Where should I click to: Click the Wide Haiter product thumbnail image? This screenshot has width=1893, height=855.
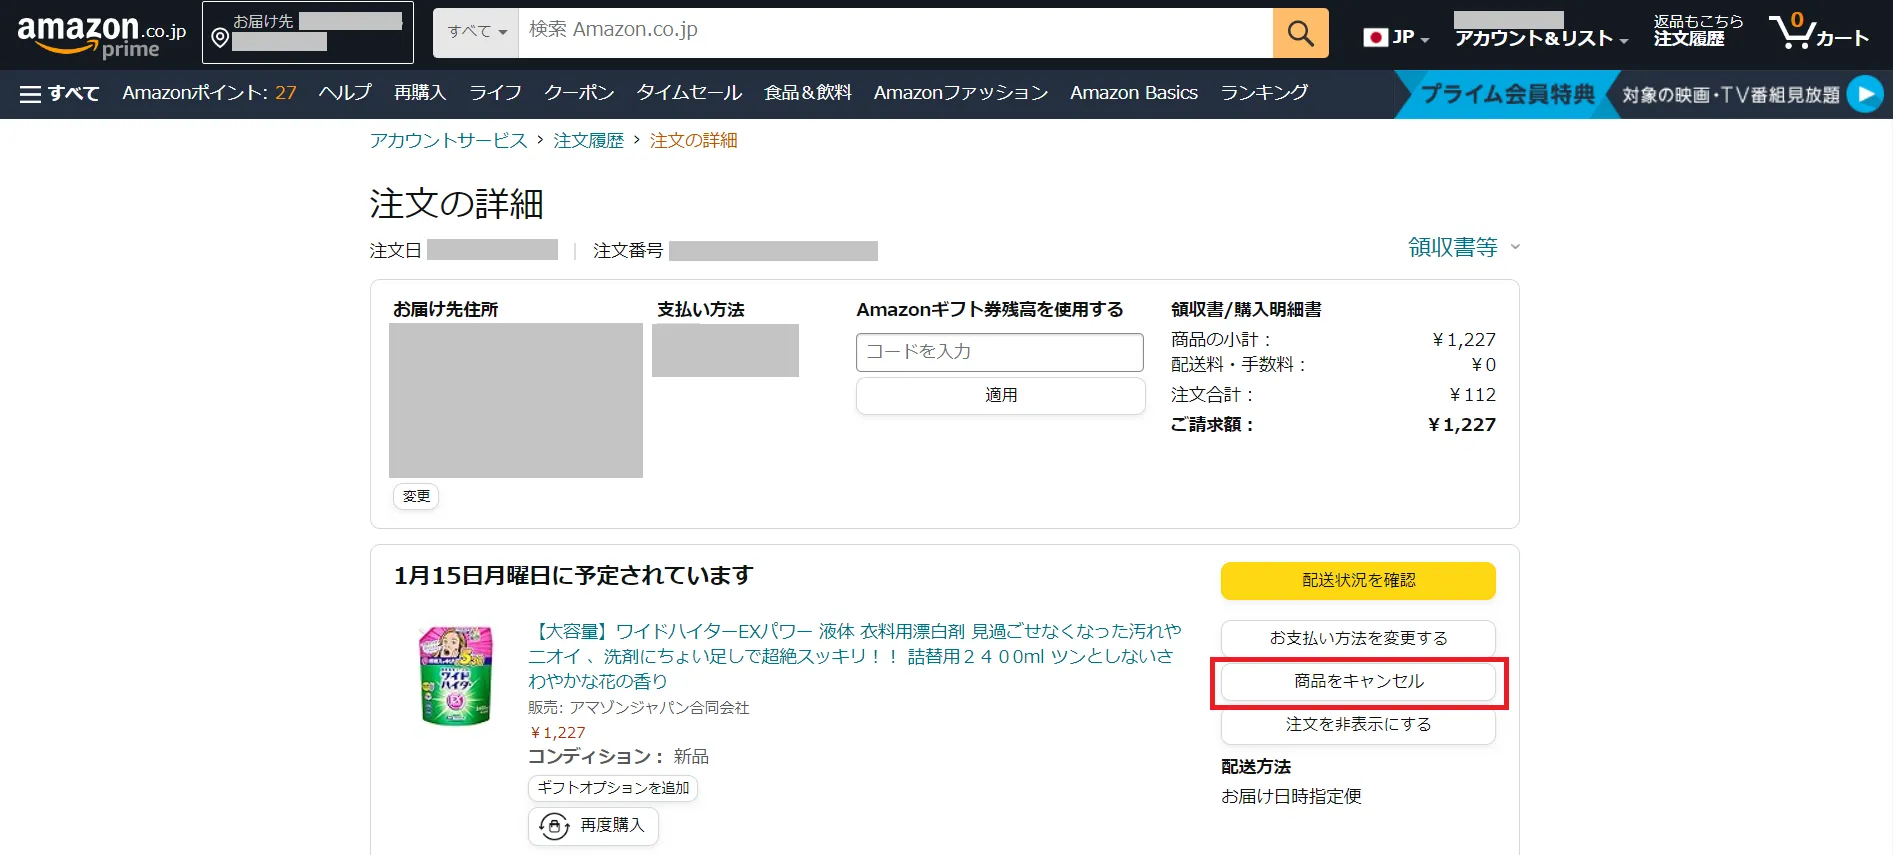pos(455,676)
